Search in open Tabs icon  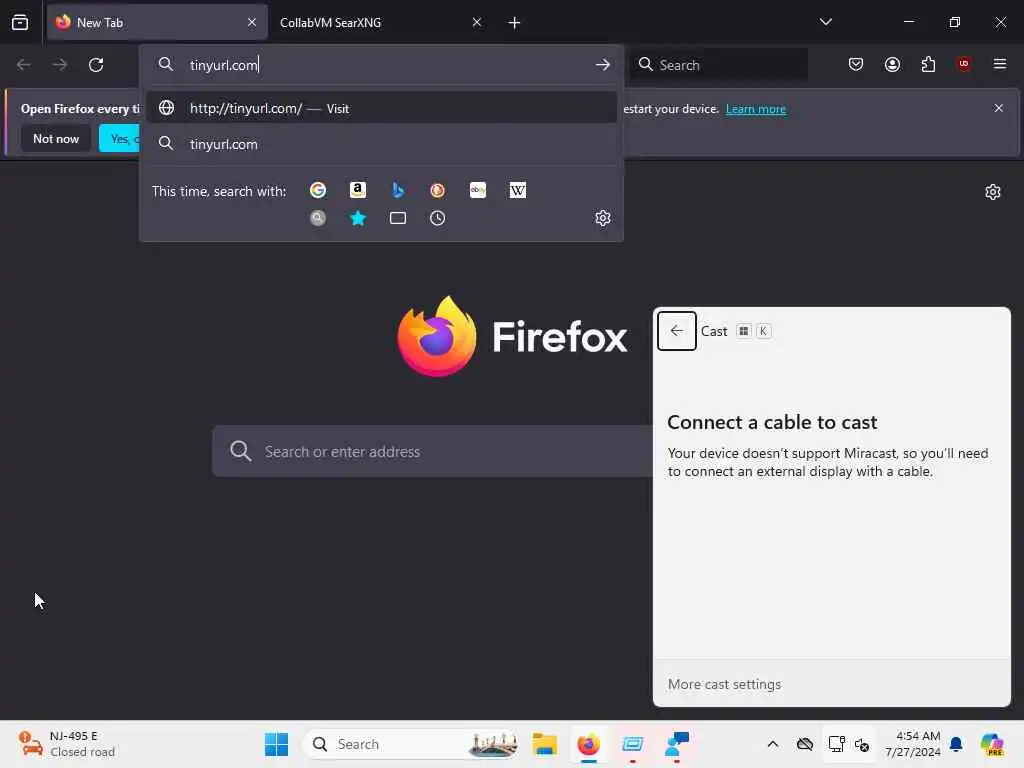[398, 218]
